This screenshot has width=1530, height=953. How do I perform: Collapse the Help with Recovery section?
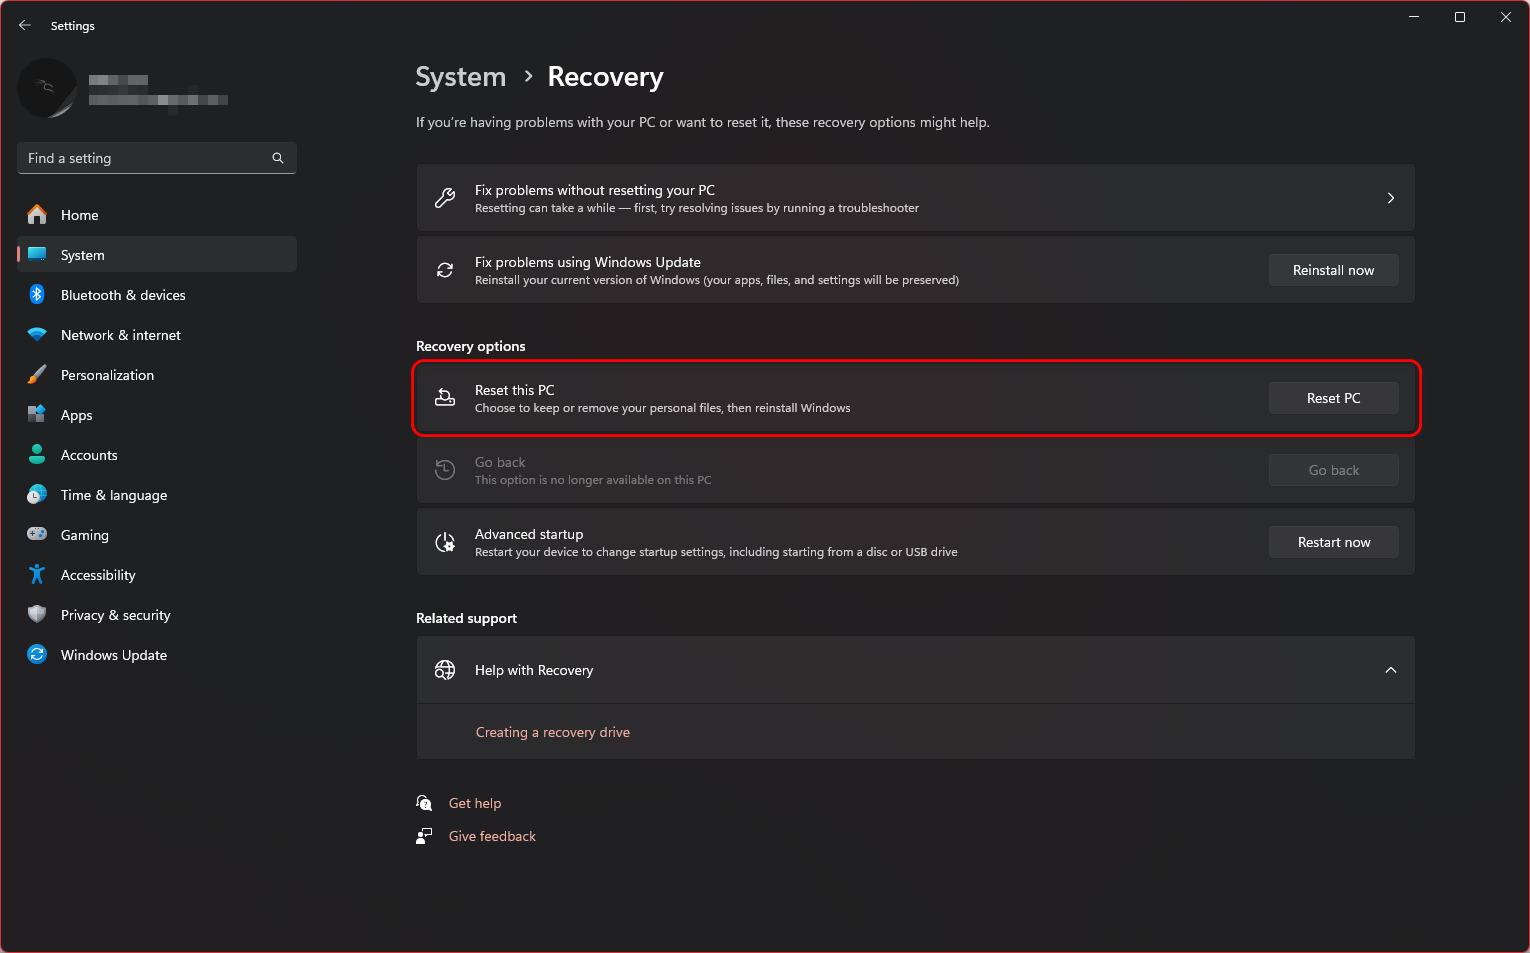coord(1390,670)
